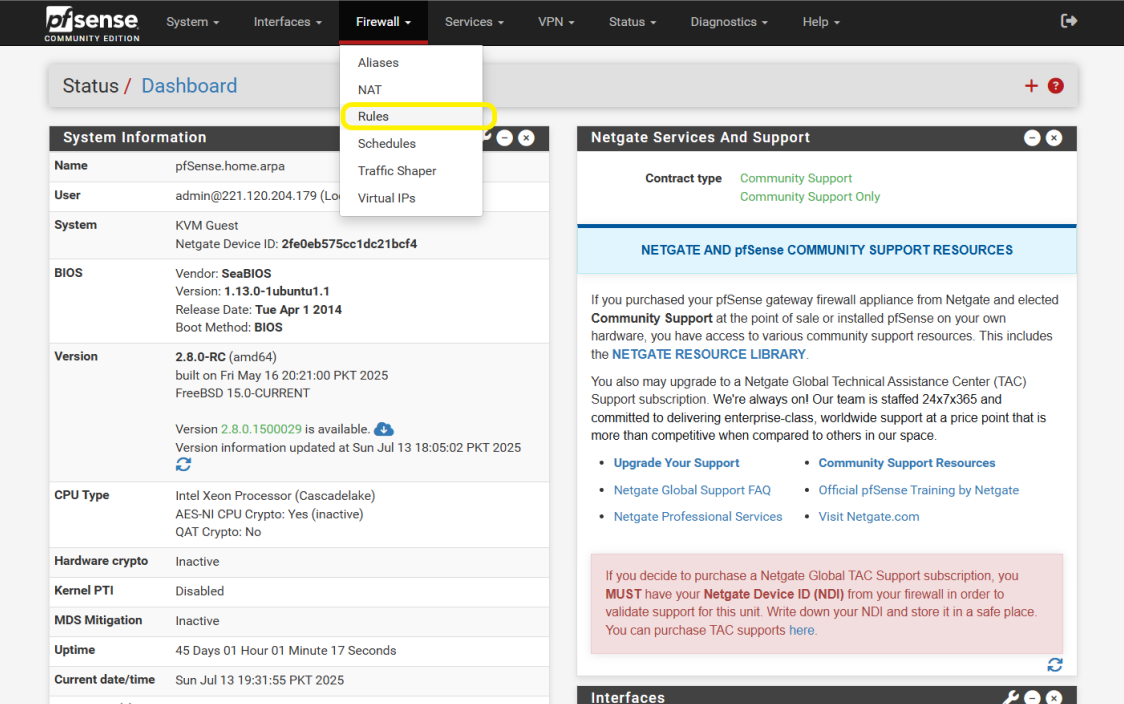Select Rules from the Firewall menu
The image size is (1124, 704).
(x=373, y=116)
